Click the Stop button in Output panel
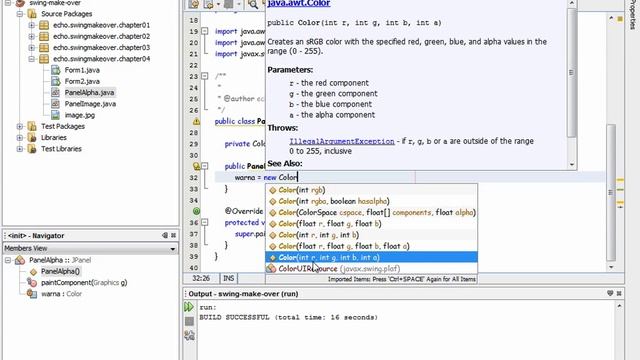Image resolution: width=640 pixels, height=360 pixels. click(x=189, y=322)
